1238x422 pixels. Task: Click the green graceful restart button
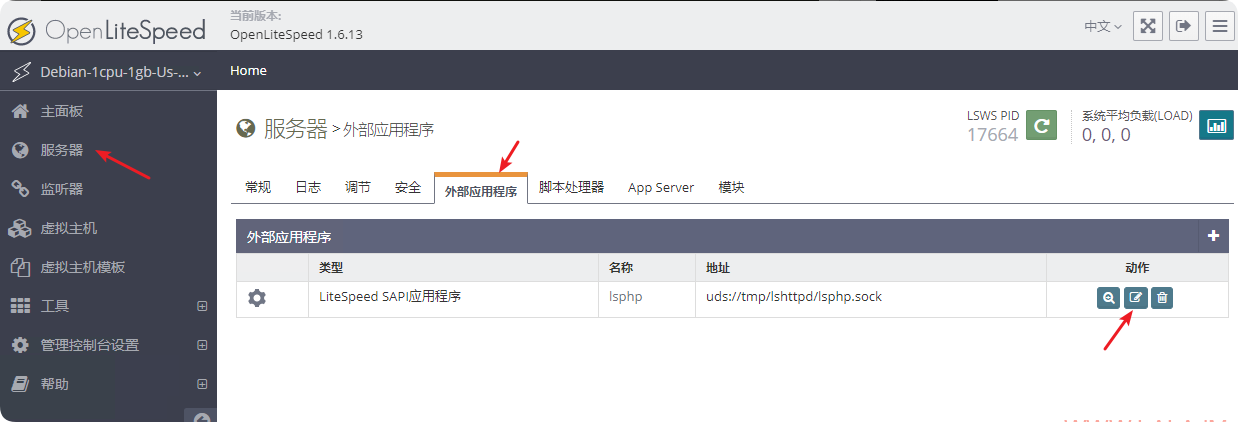pyautogui.click(x=1042, y=125)
